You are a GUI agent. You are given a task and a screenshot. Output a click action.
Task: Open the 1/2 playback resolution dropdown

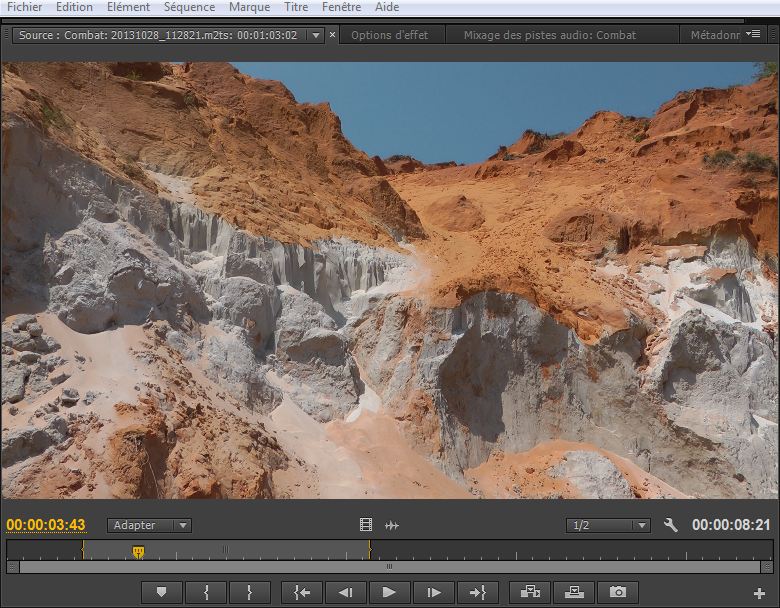pyautogui.click(x=608, y=525)
